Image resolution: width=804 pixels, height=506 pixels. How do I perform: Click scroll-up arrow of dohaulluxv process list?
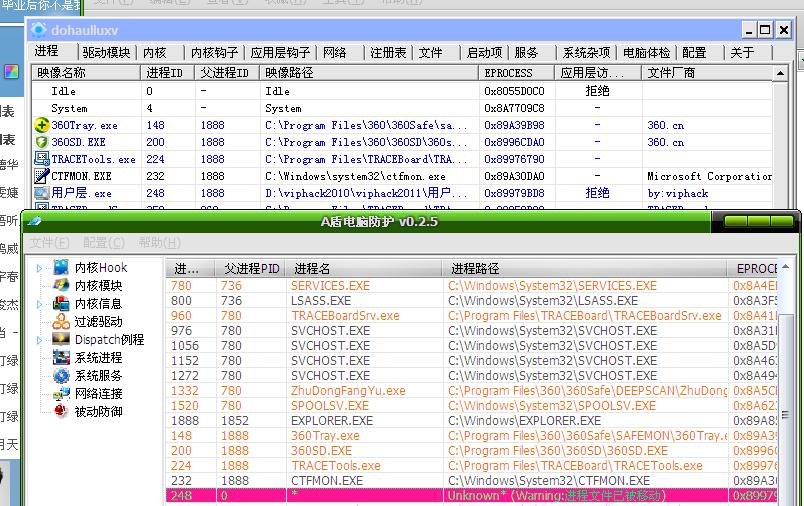pos(780,73)
